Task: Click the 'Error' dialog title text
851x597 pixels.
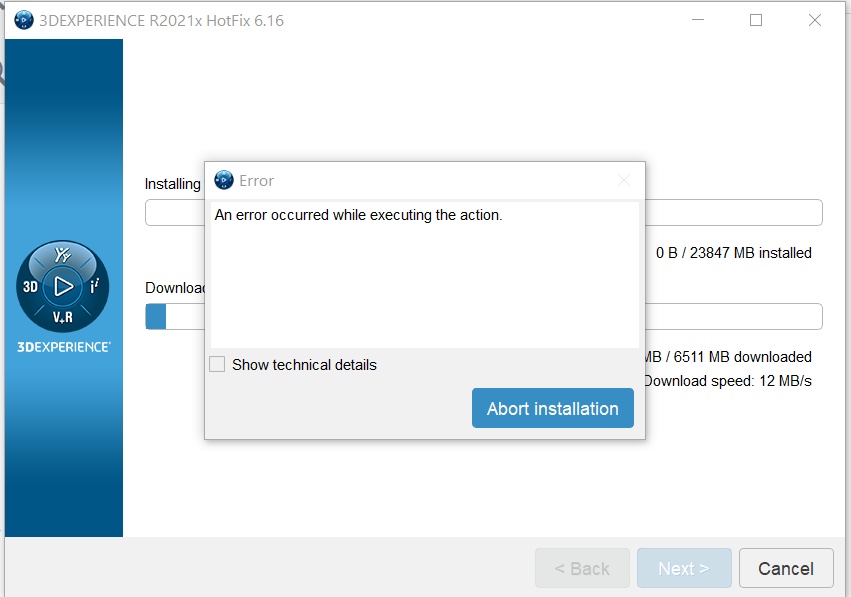Action: tap(257, 181)
